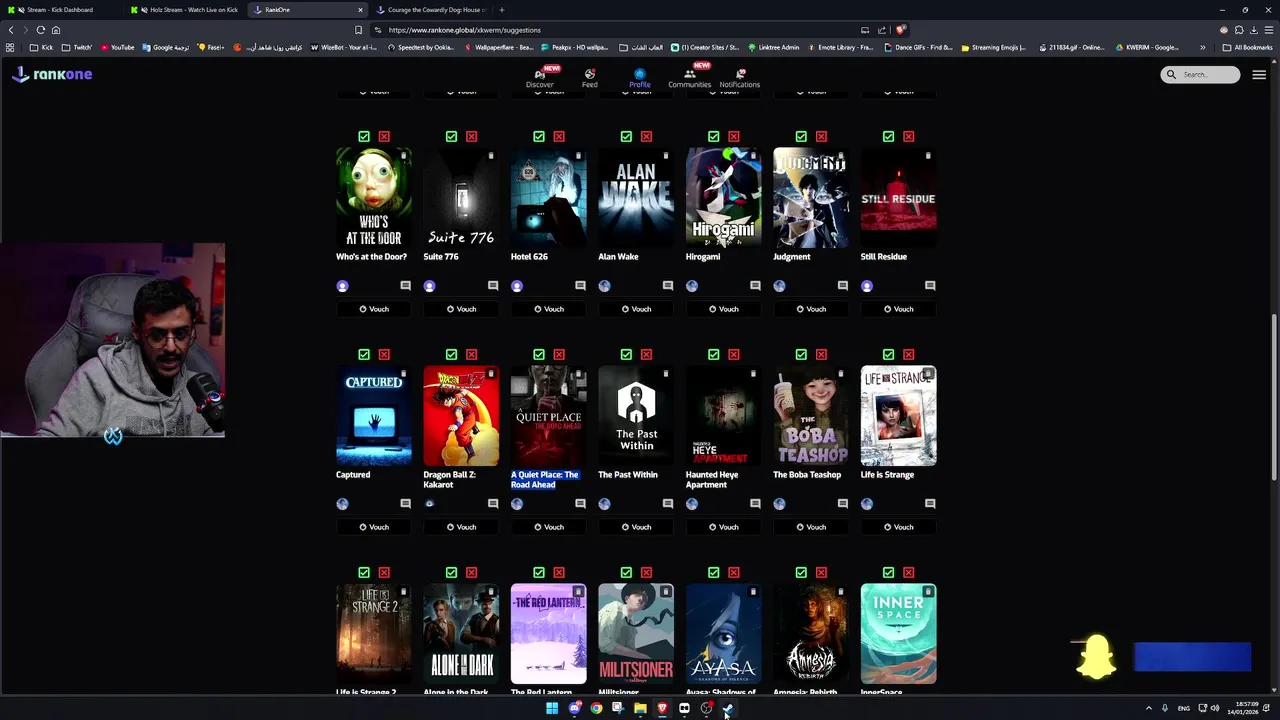The width and height of the screenshot is (1280, 720).
Task: View suggester avatar under Alan Wake
Action: (604, 286)
